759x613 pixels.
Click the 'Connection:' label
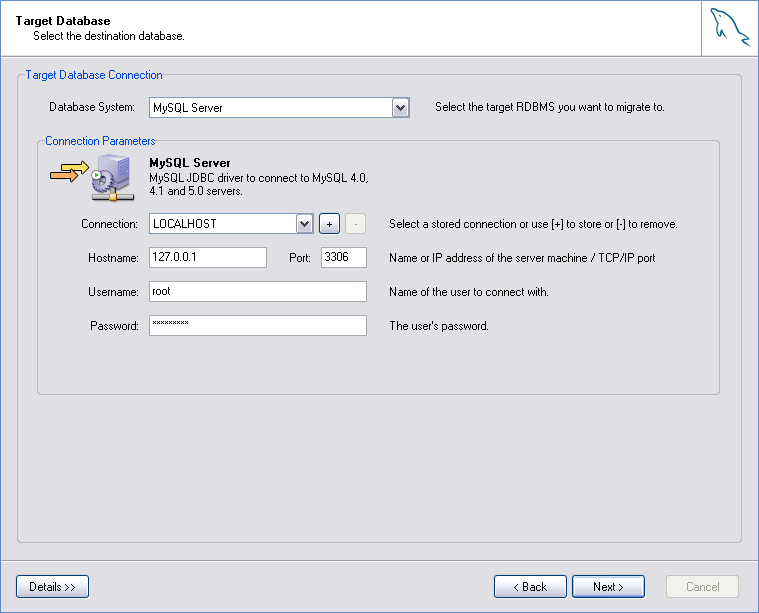(x=109, y=224)
